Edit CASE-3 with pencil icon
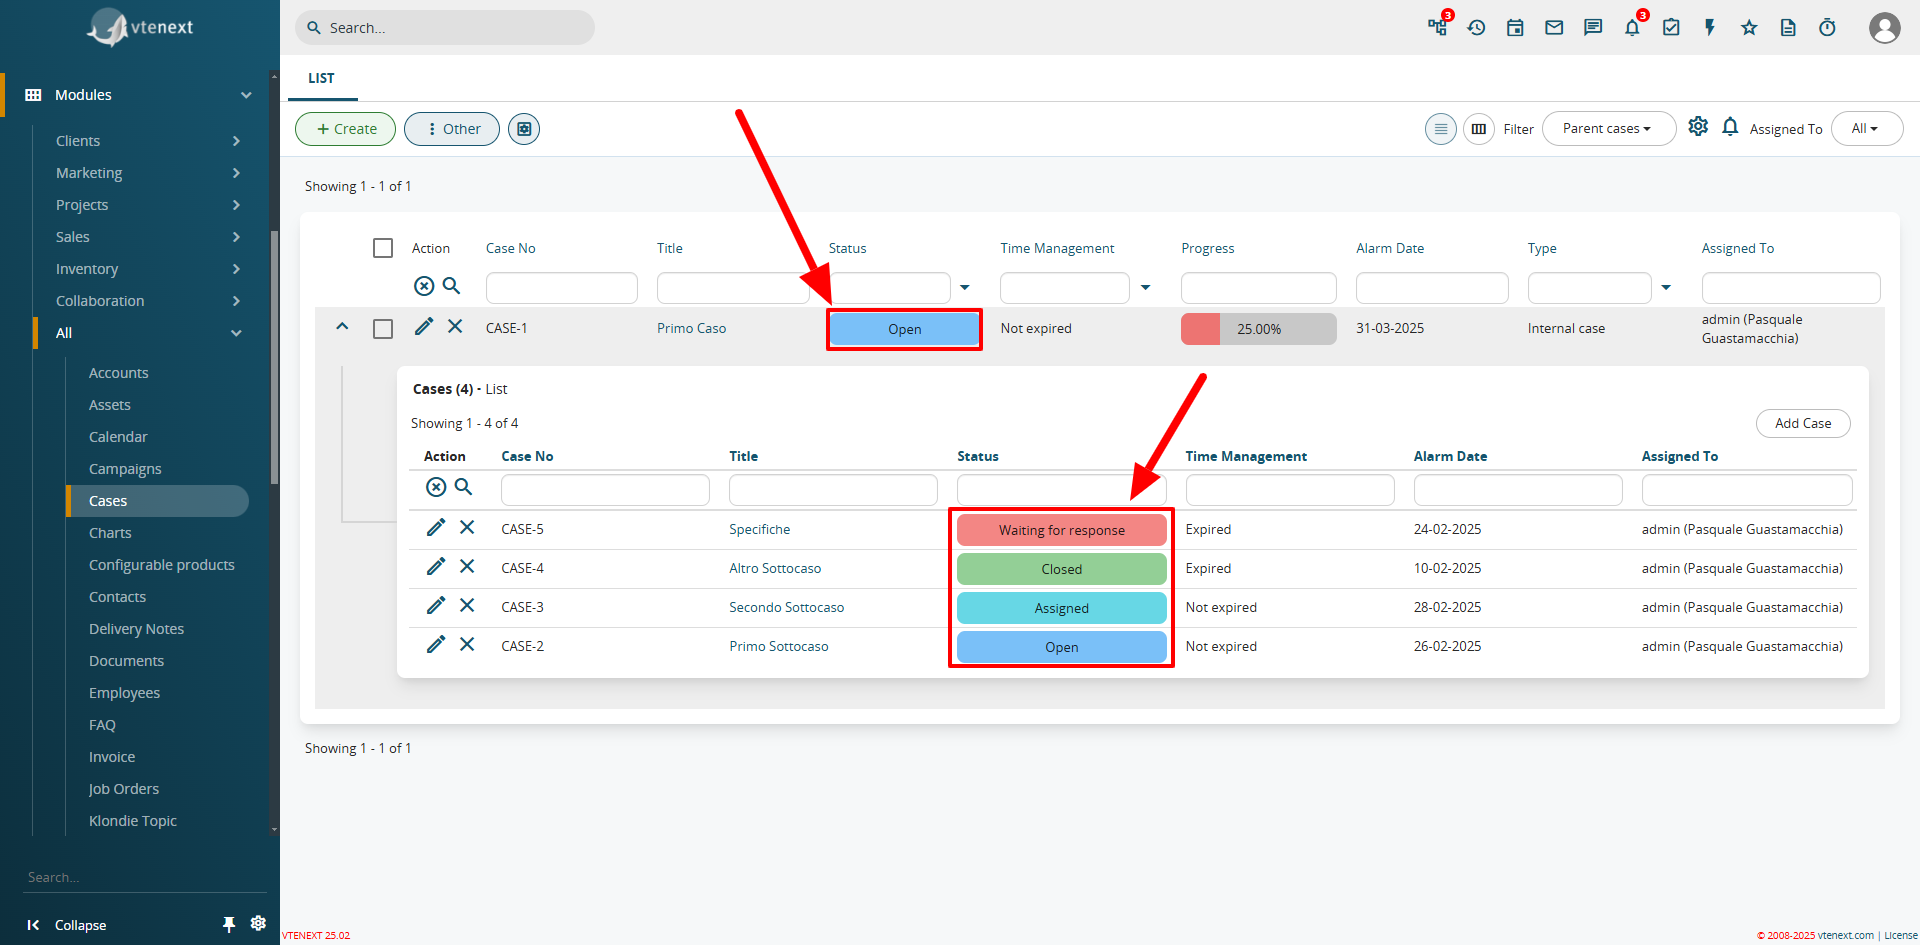Screen dimensions: 1920x945 click(436, 605)
